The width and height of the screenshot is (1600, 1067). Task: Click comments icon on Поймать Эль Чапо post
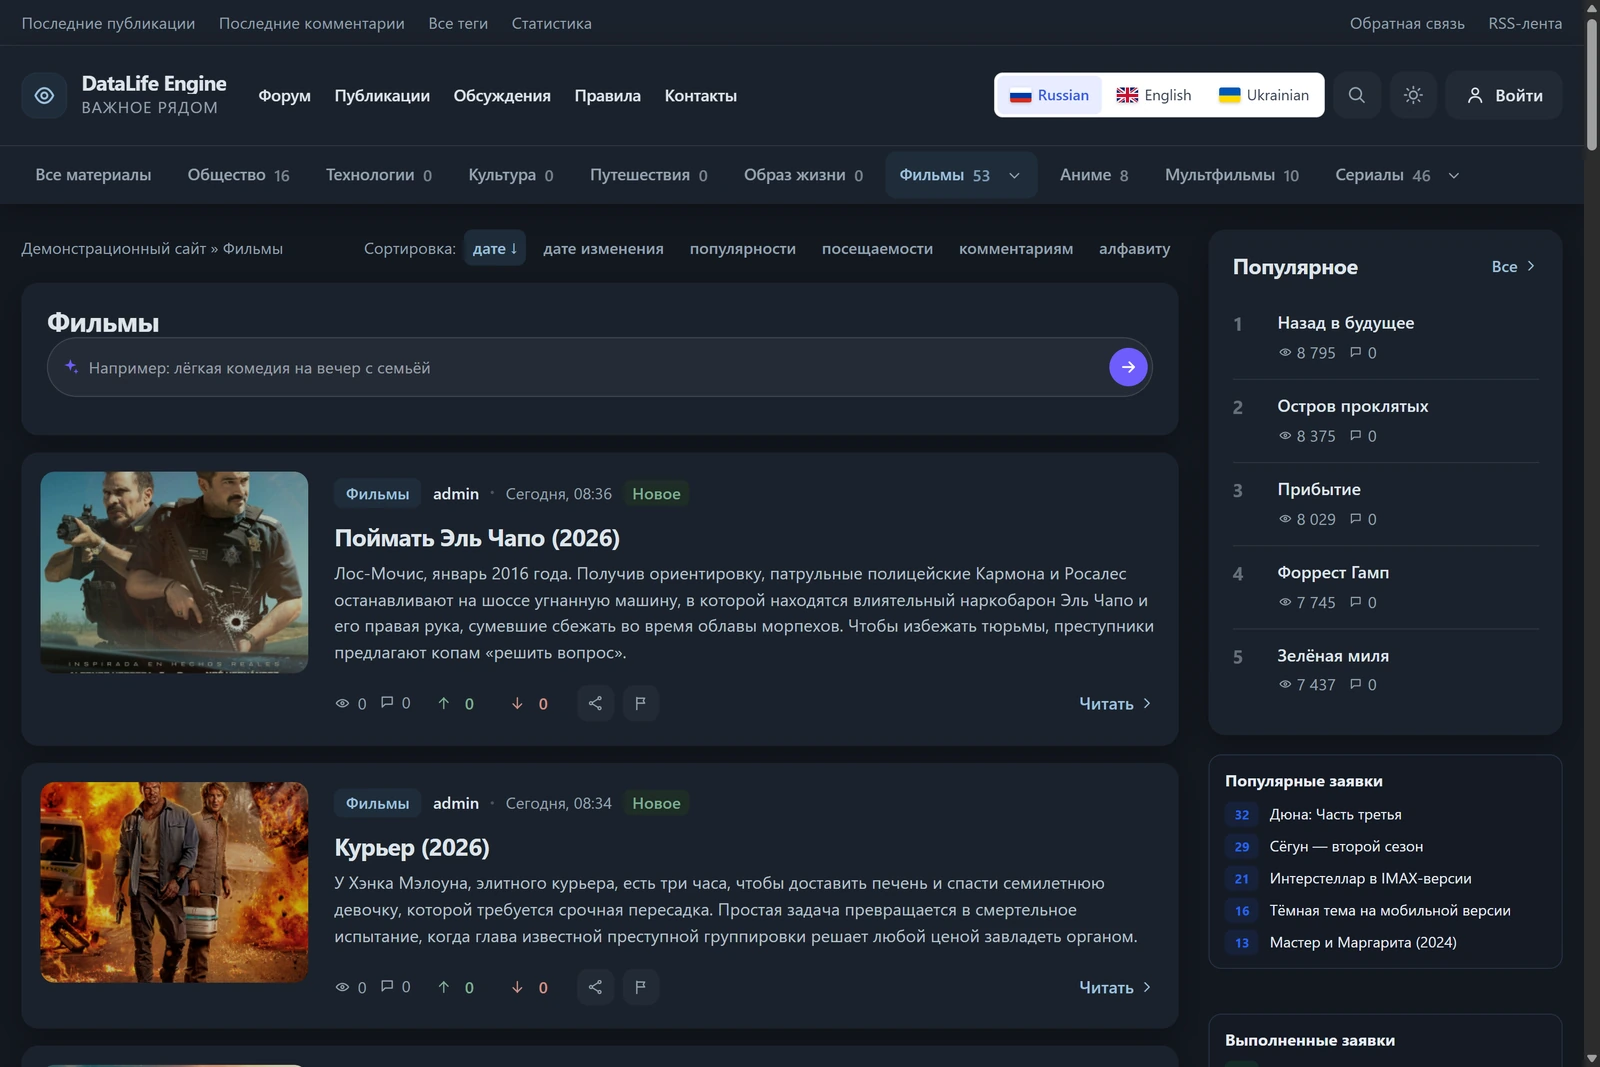tap(387, 702)
